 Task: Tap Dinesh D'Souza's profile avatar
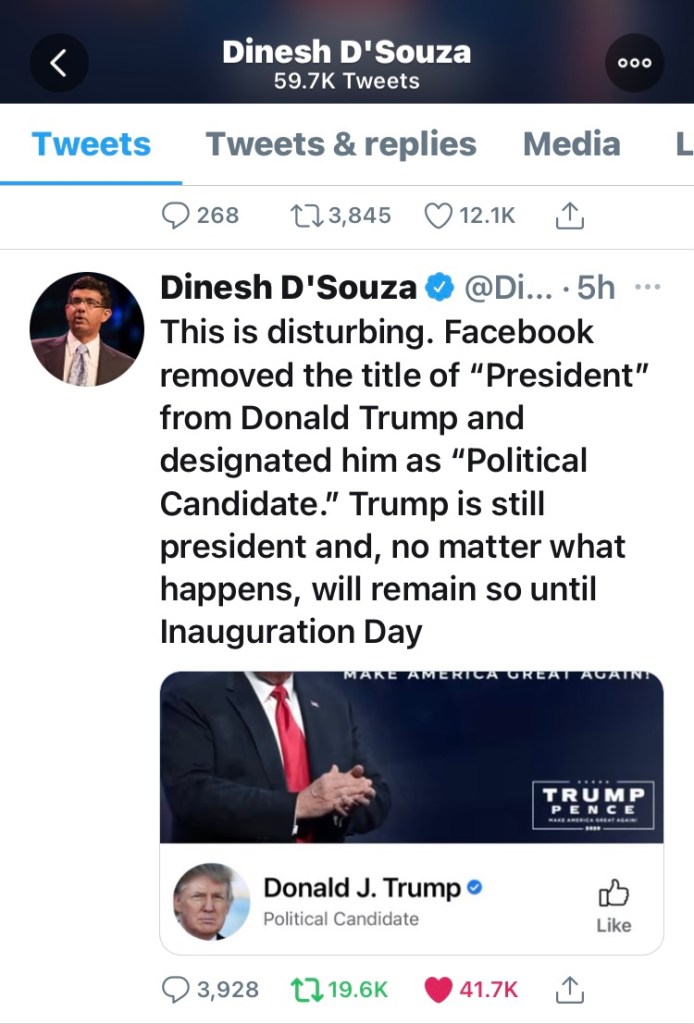(87, 330)
